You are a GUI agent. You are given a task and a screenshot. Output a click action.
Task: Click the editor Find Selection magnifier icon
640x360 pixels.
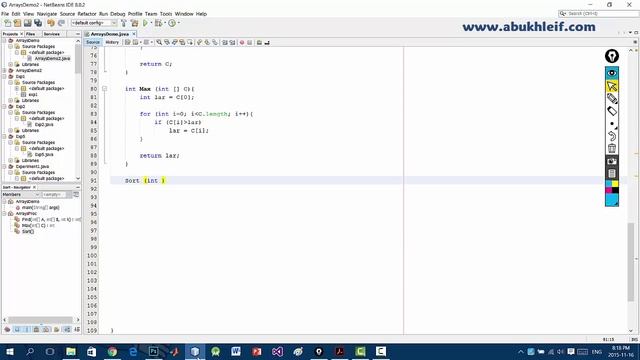click(159, 42)
